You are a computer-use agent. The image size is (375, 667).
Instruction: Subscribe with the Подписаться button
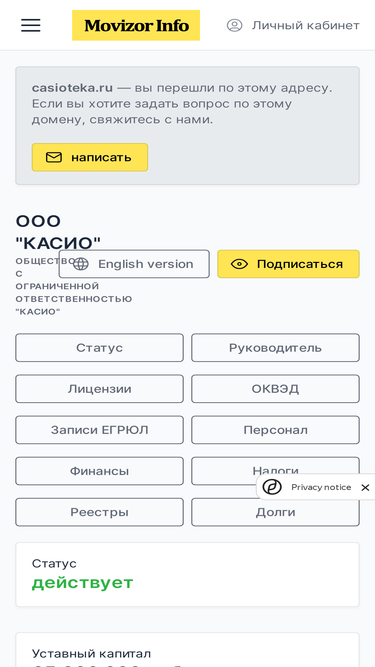(x=288, y=264)
